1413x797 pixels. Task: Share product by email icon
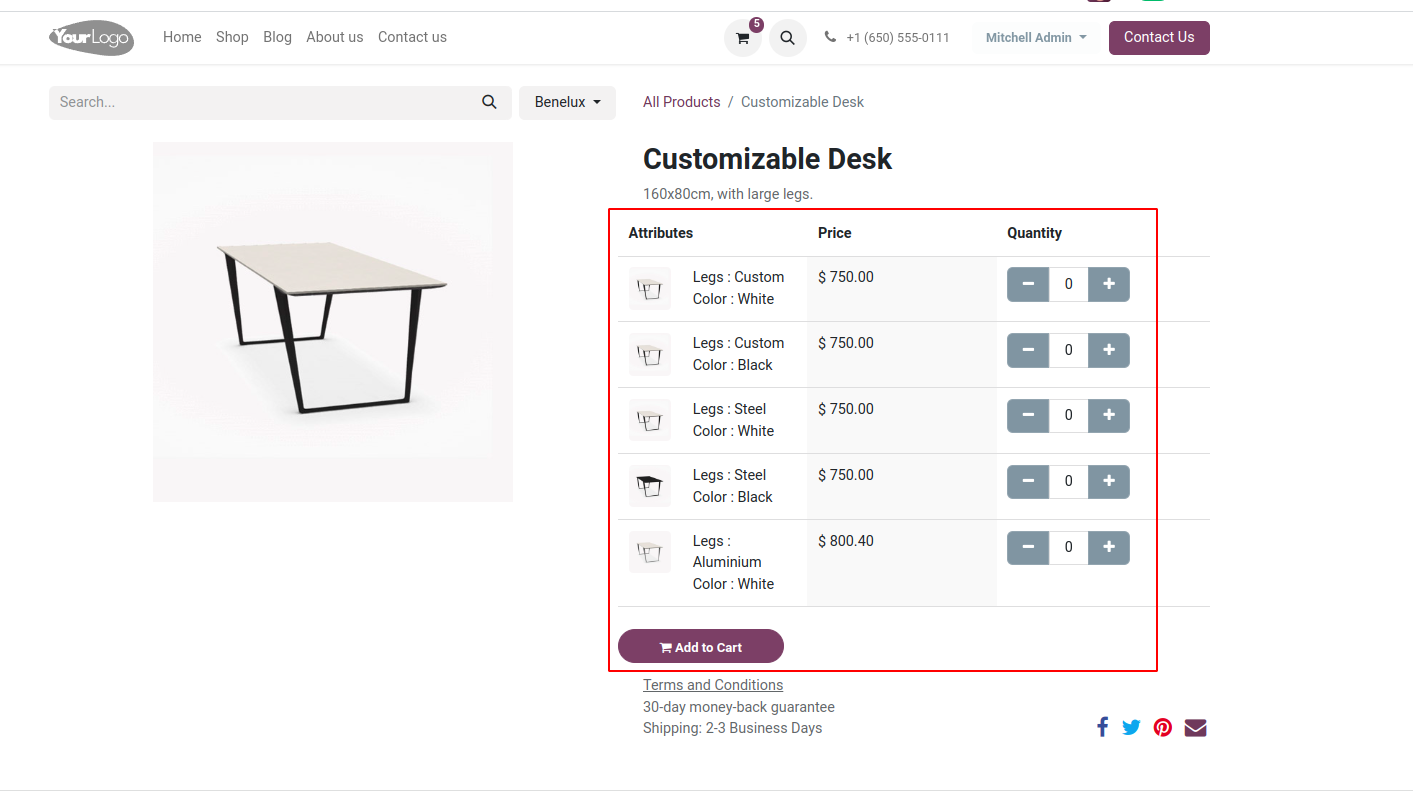point(1195,727)
